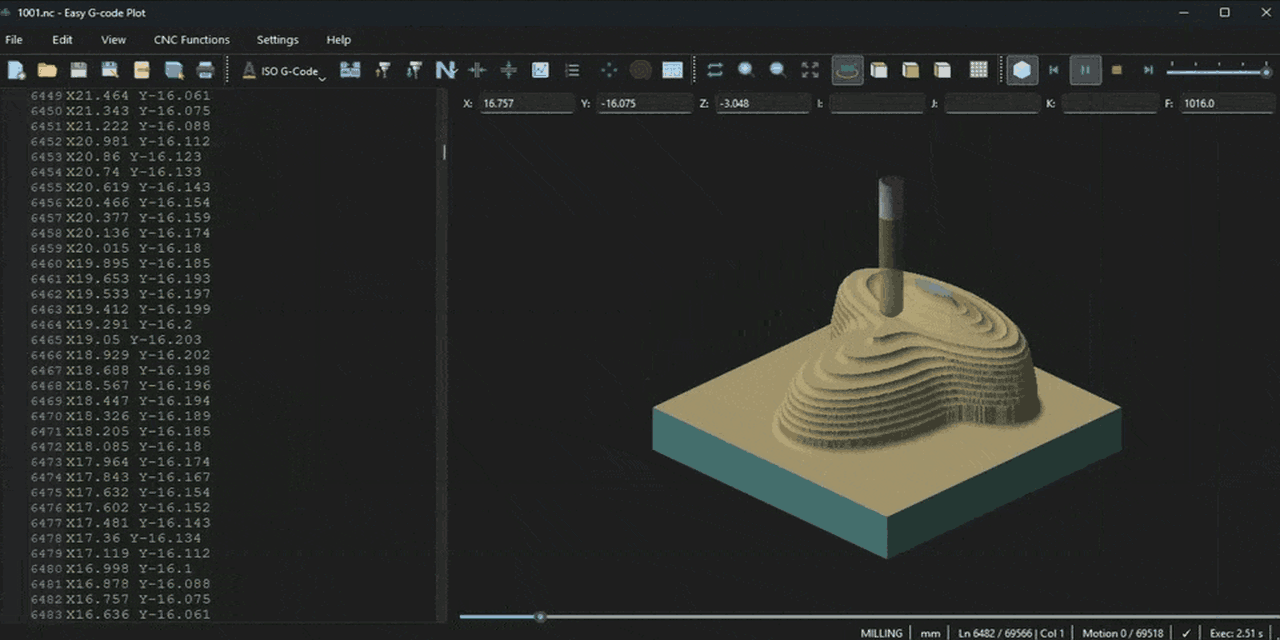Click the Print icon
The width and height of the screenshot is (1280, 640).
coord(205,70)
